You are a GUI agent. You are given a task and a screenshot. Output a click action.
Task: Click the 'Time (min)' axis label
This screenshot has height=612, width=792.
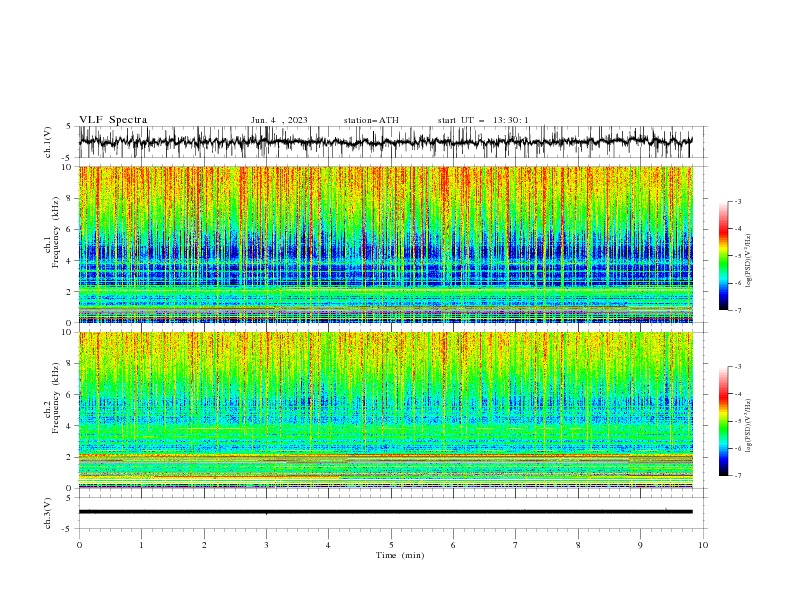[x=400, y=555]
